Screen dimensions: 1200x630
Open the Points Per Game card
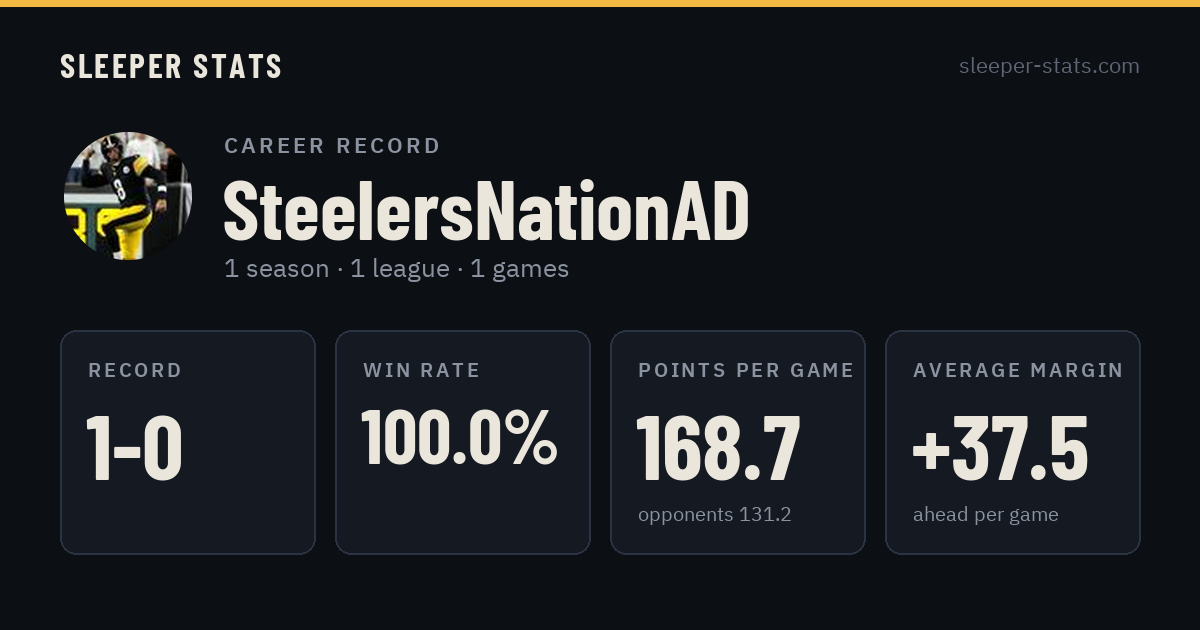coord(738,442)
